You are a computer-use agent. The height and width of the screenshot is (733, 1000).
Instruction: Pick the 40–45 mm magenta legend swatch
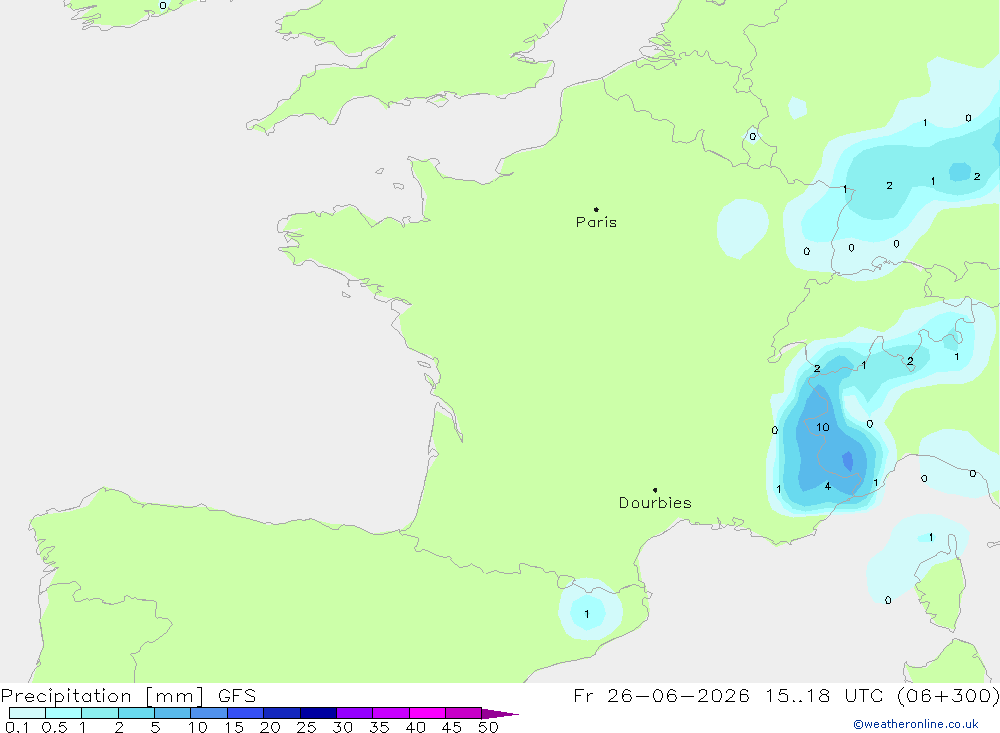tap(427, 713)
